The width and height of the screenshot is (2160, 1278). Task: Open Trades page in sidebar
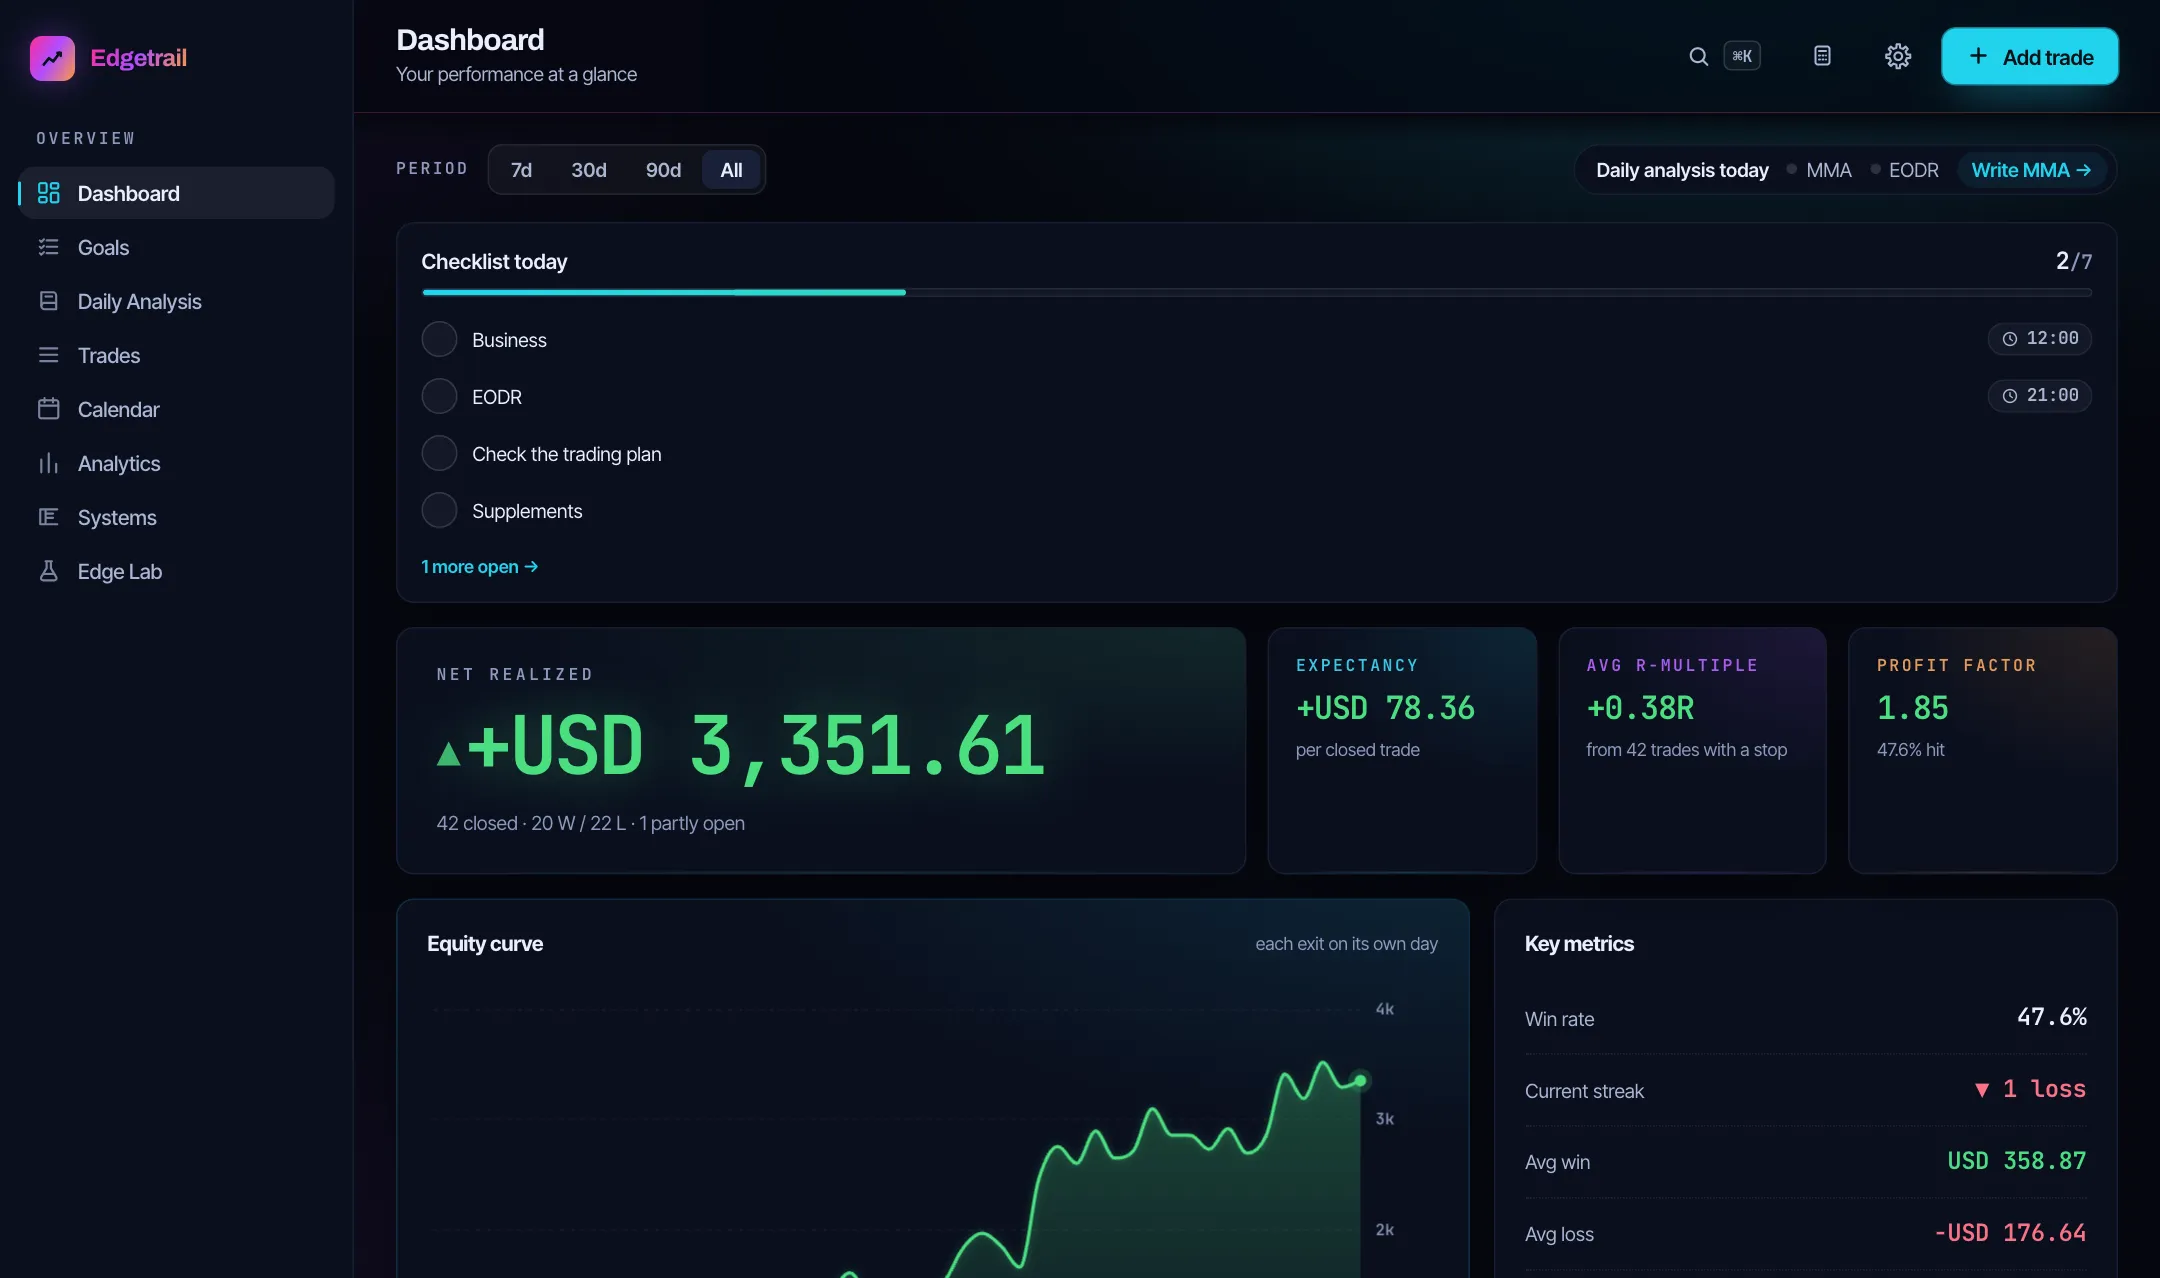click(x=176, y=355)
